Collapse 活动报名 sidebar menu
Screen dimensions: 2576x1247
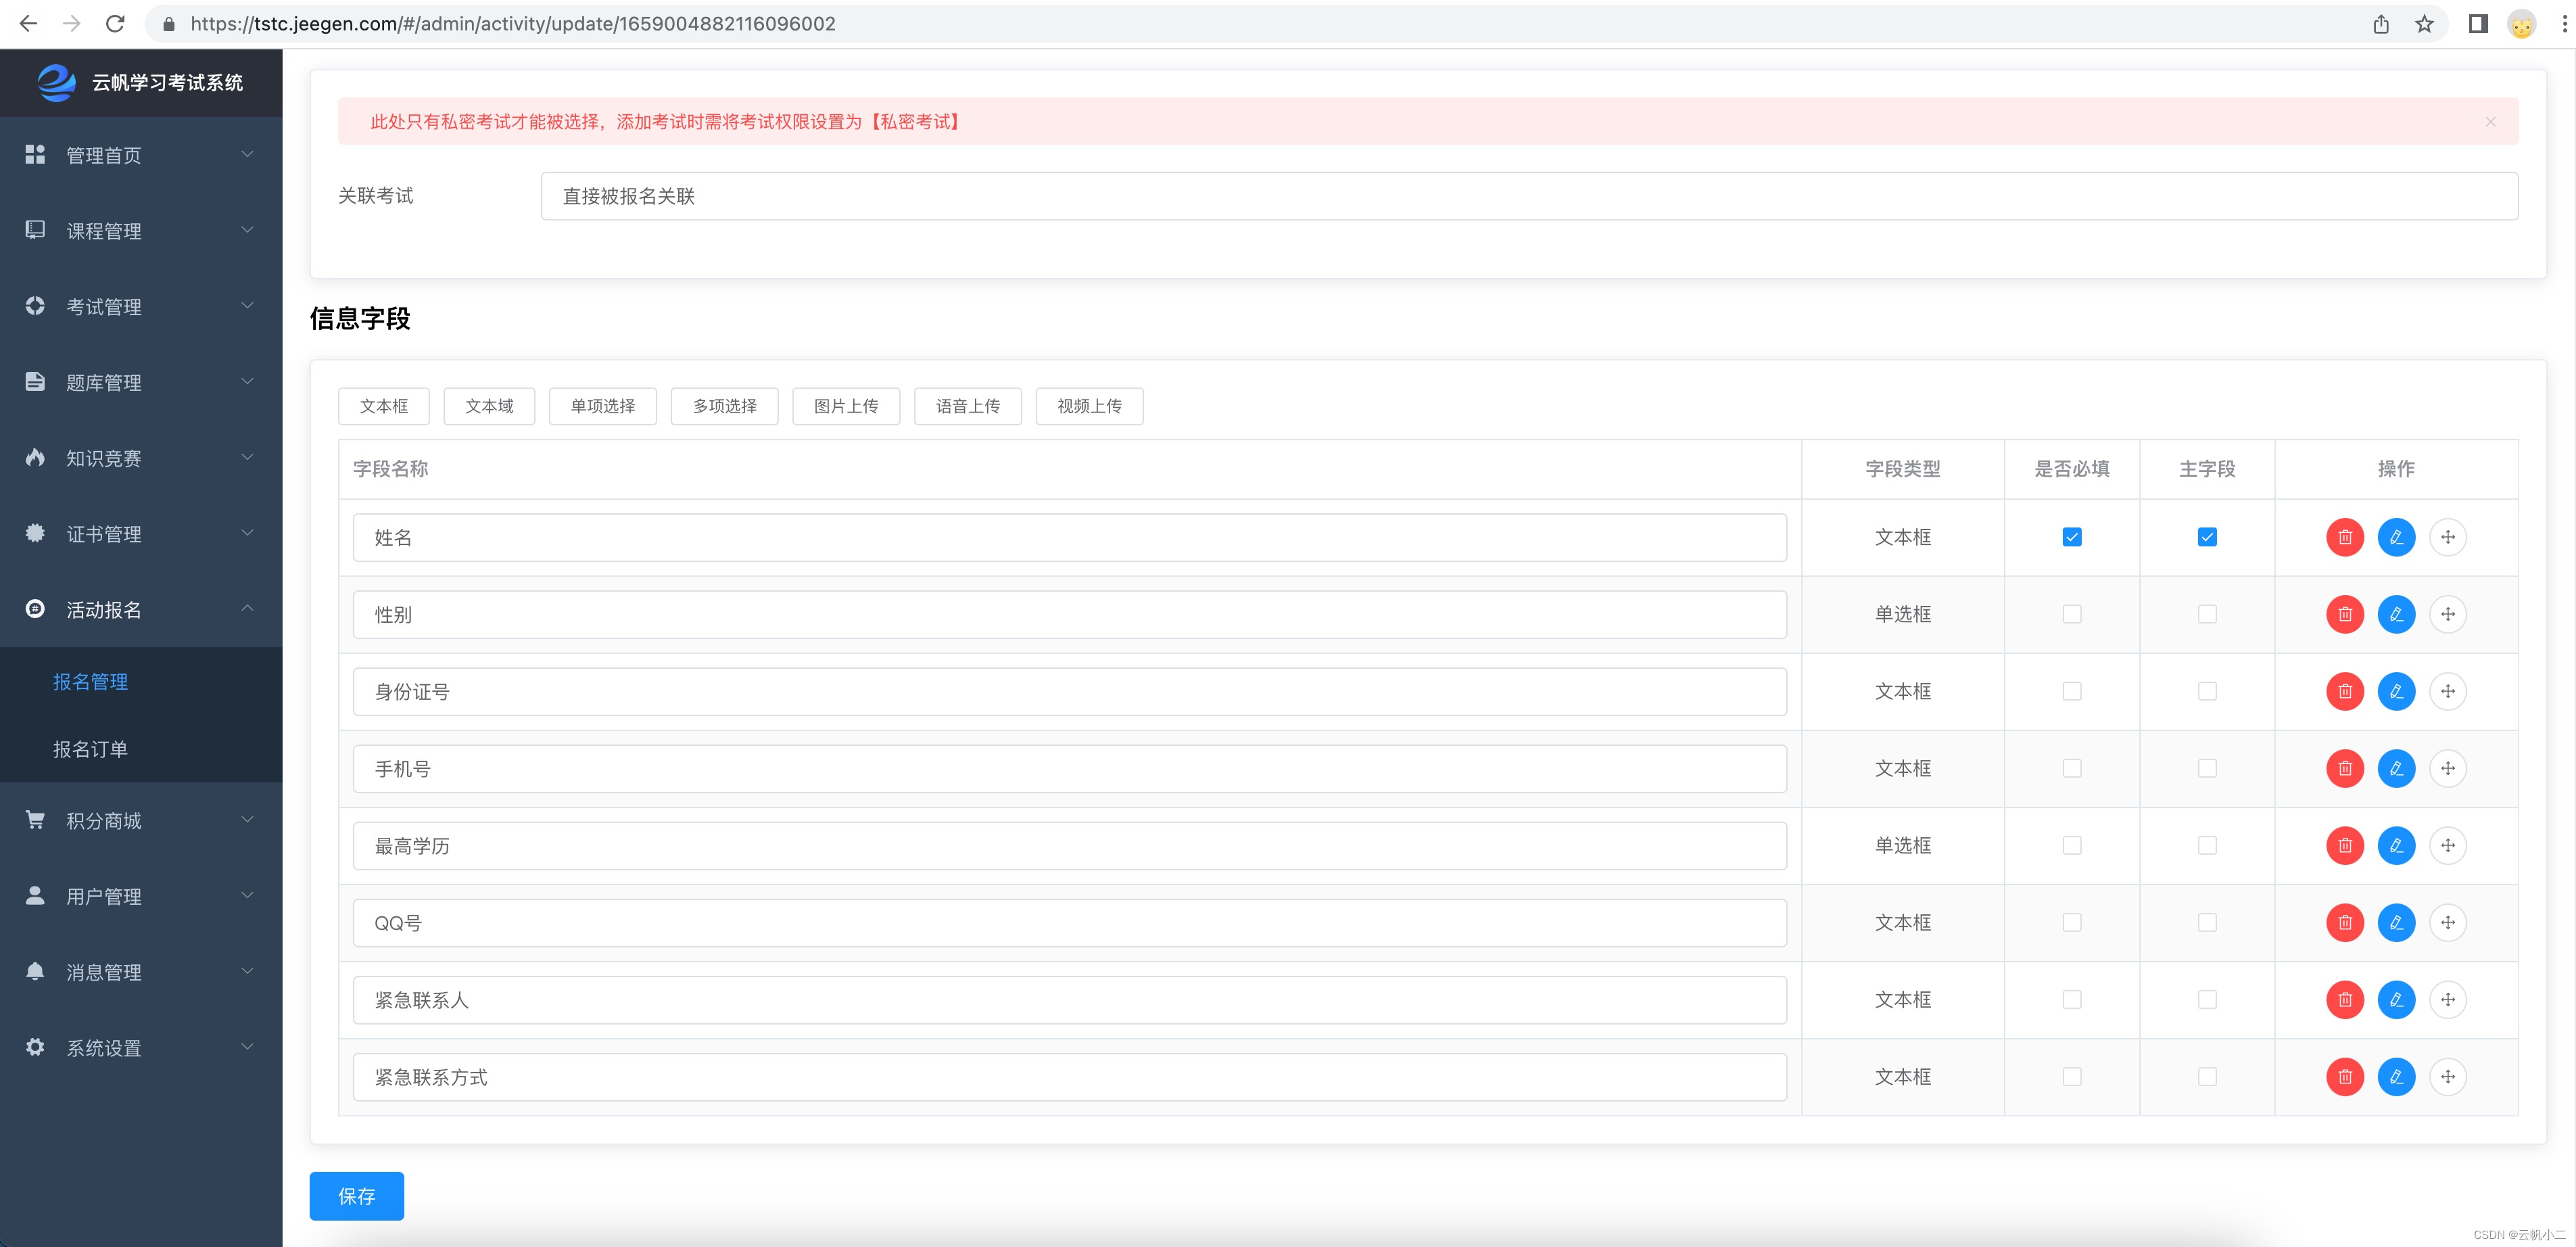pyautogui.click(x=141, y=609)
